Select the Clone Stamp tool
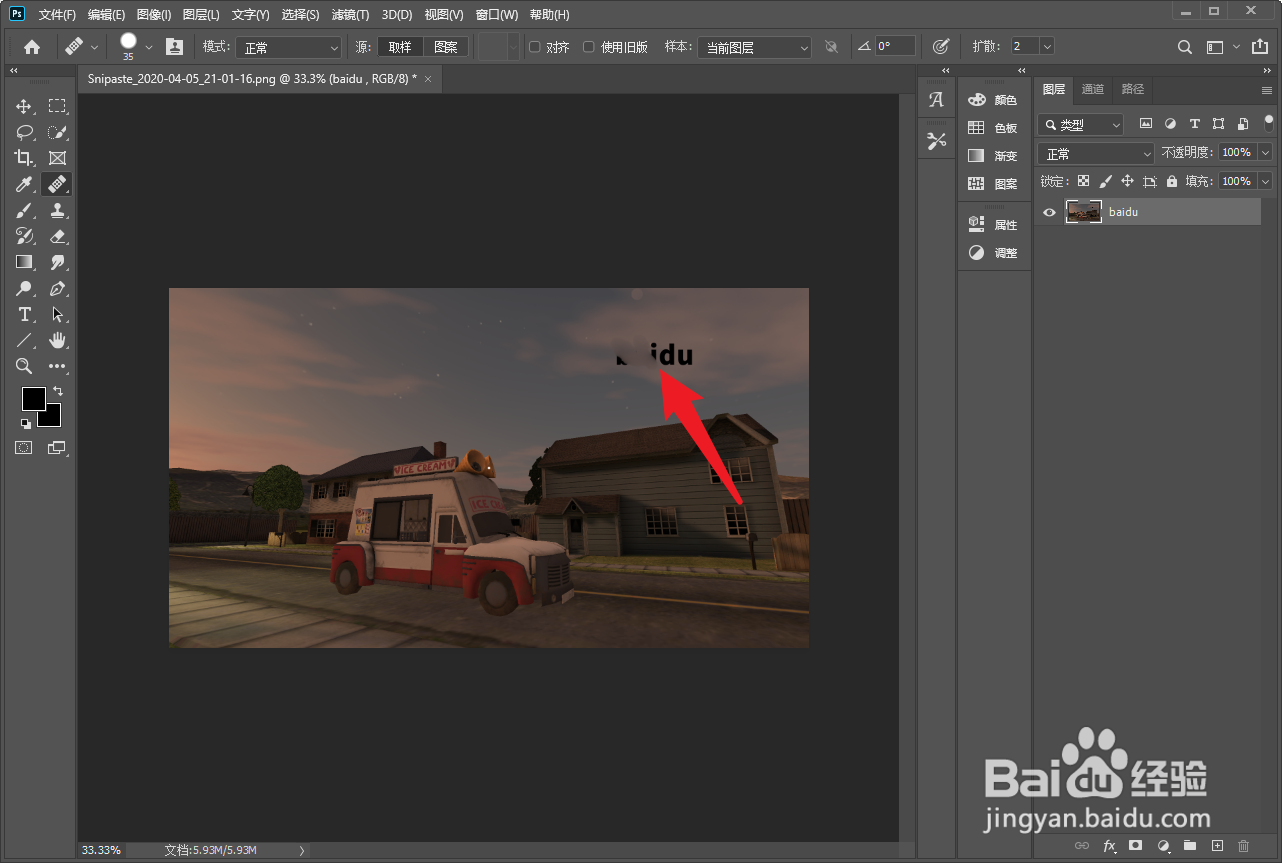 (57, 210)
